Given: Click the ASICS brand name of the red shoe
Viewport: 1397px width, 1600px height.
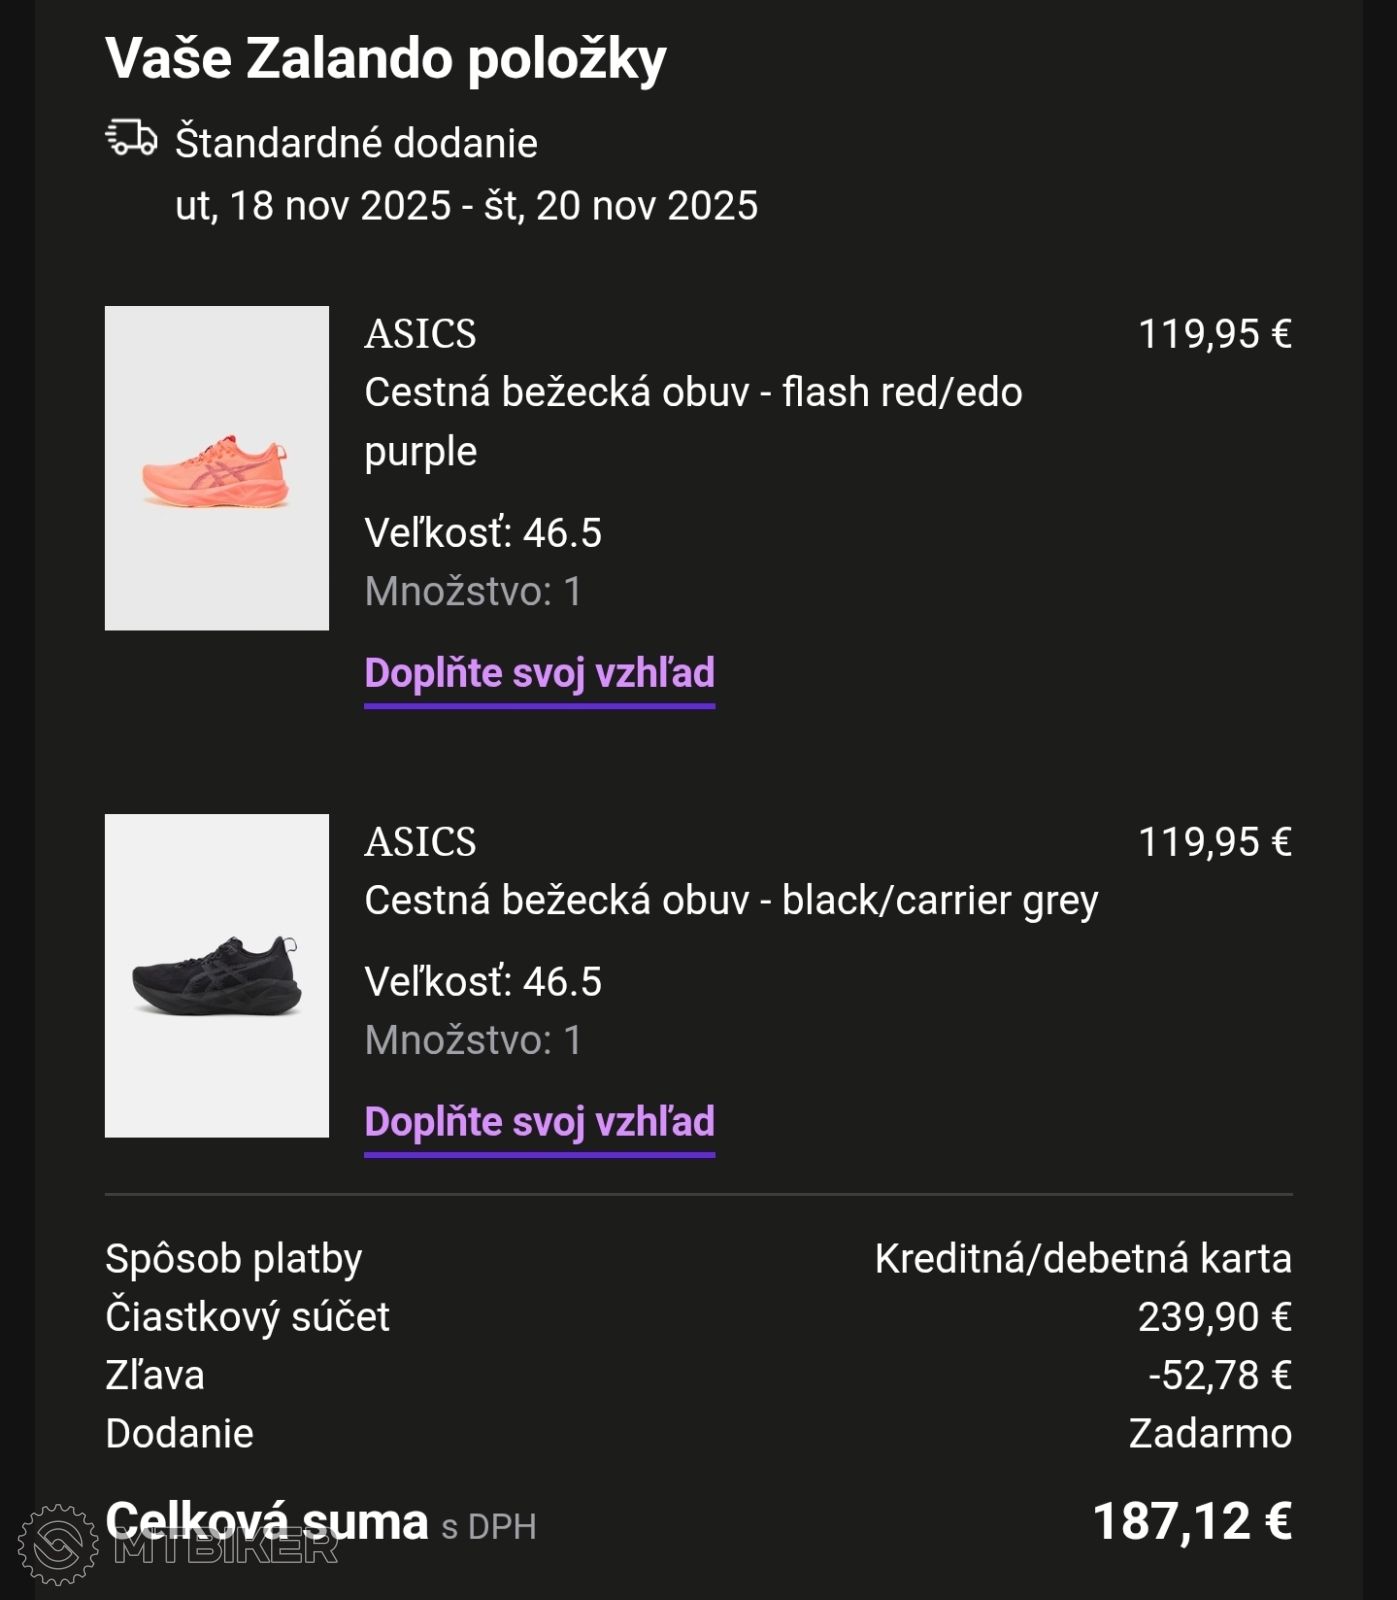Looking at the screenshot, I should [420, 334].
